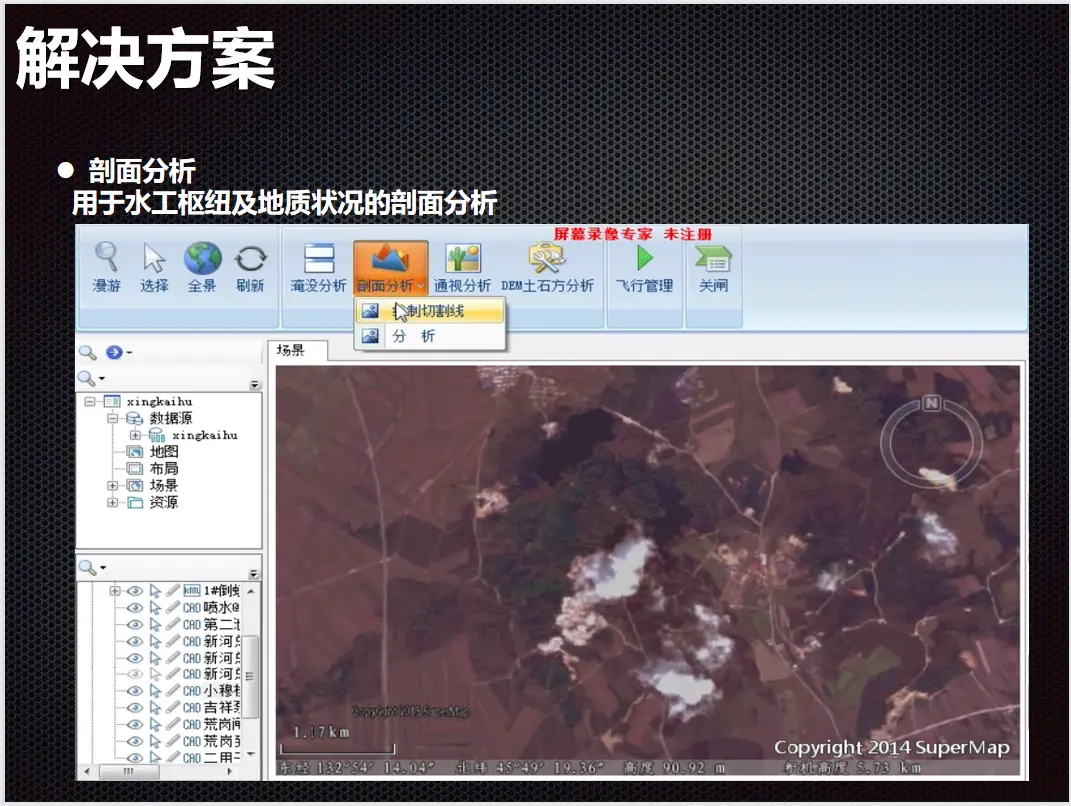The image size is (1071, 806).
Task: Toggle selectable arrow on the 1#倒 layer
Action: [x=155, y=591]
